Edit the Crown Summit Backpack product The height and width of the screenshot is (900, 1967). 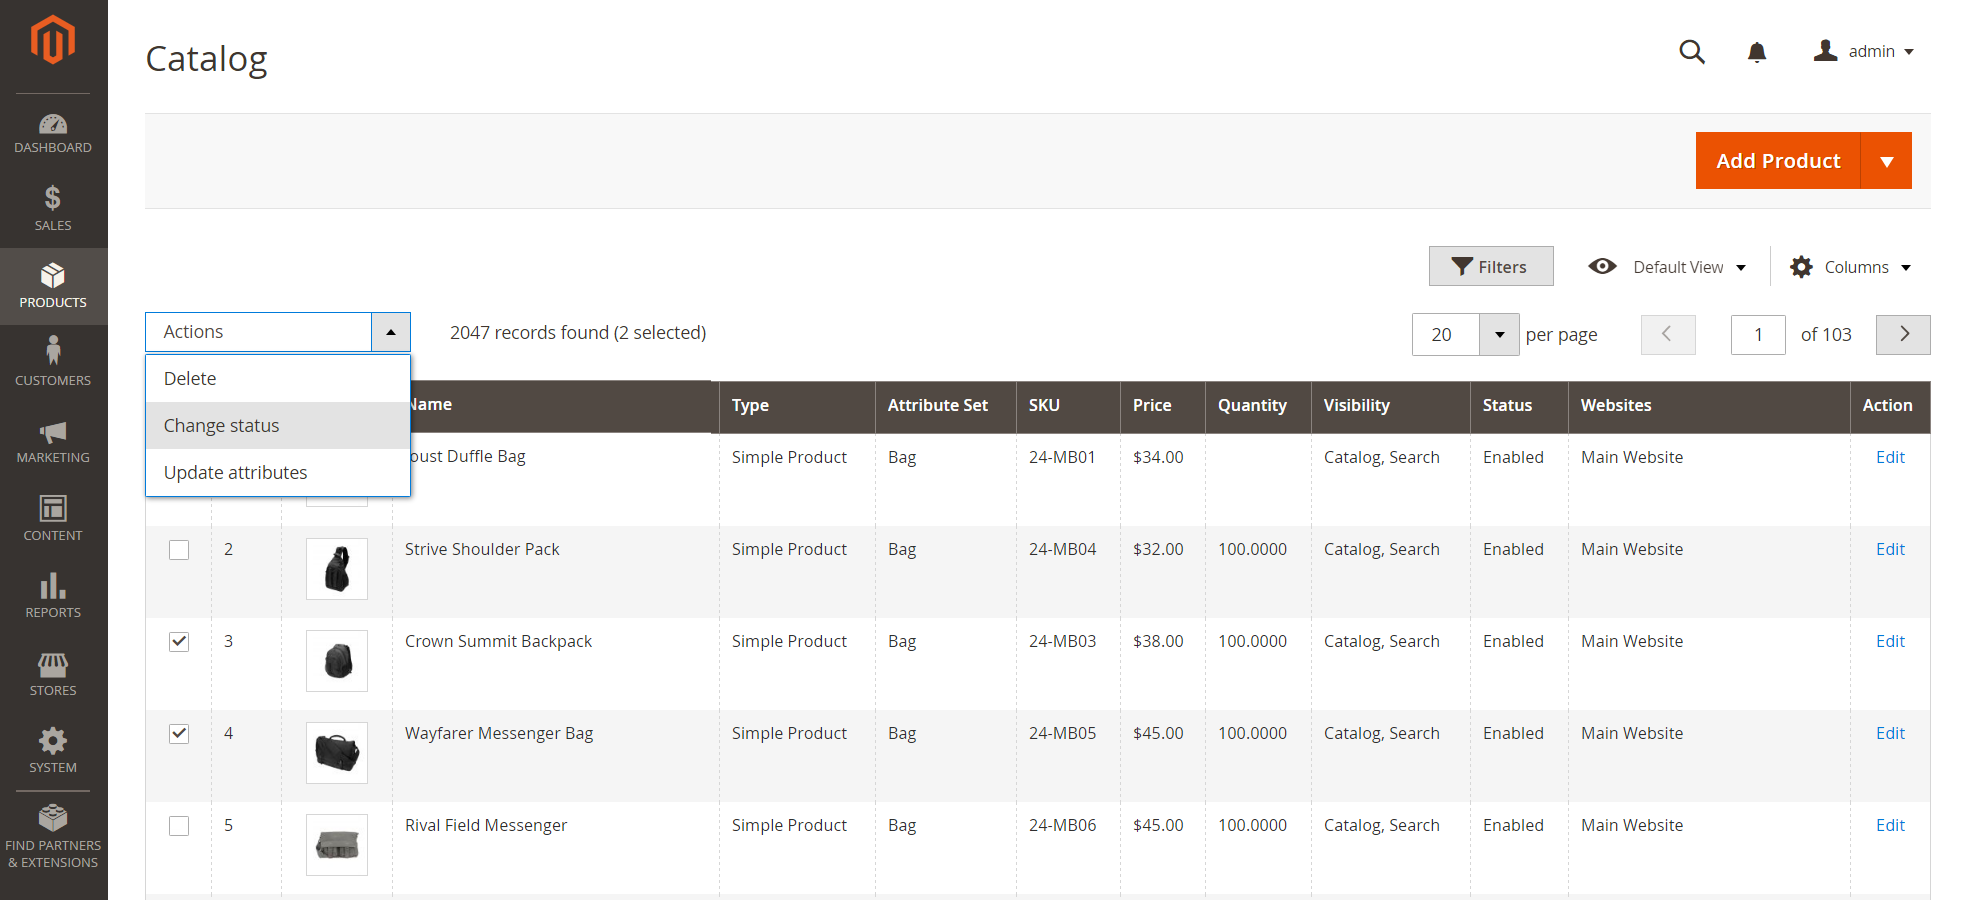pos(1890,641)
